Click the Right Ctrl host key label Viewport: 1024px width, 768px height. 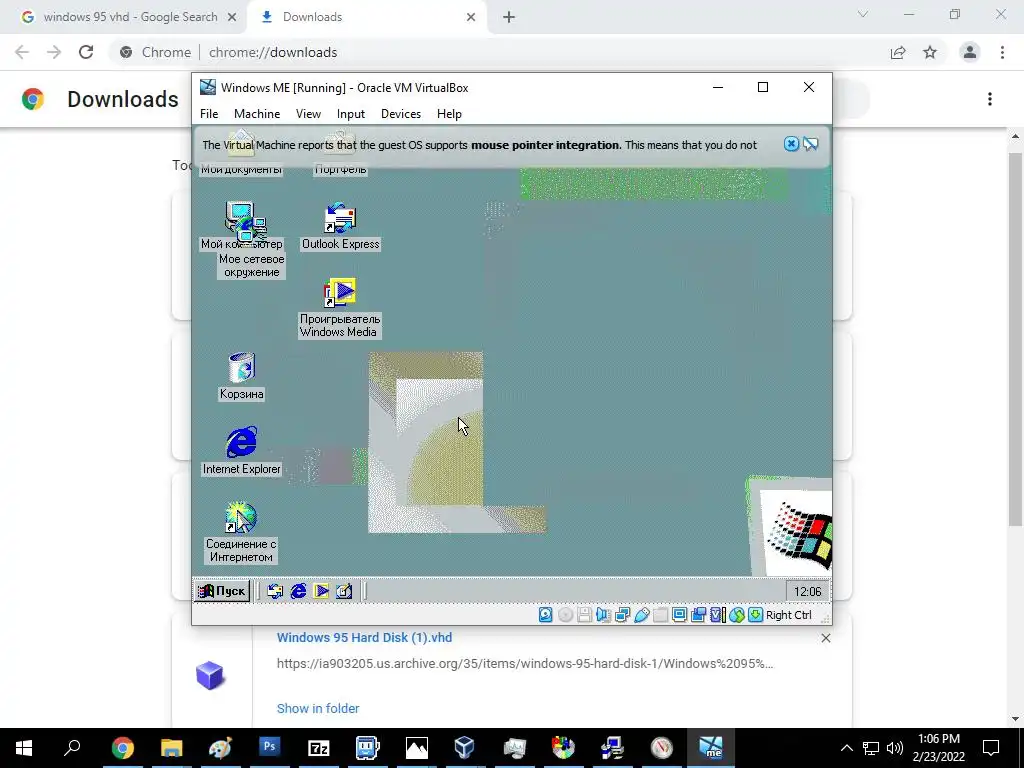[788, 615]
